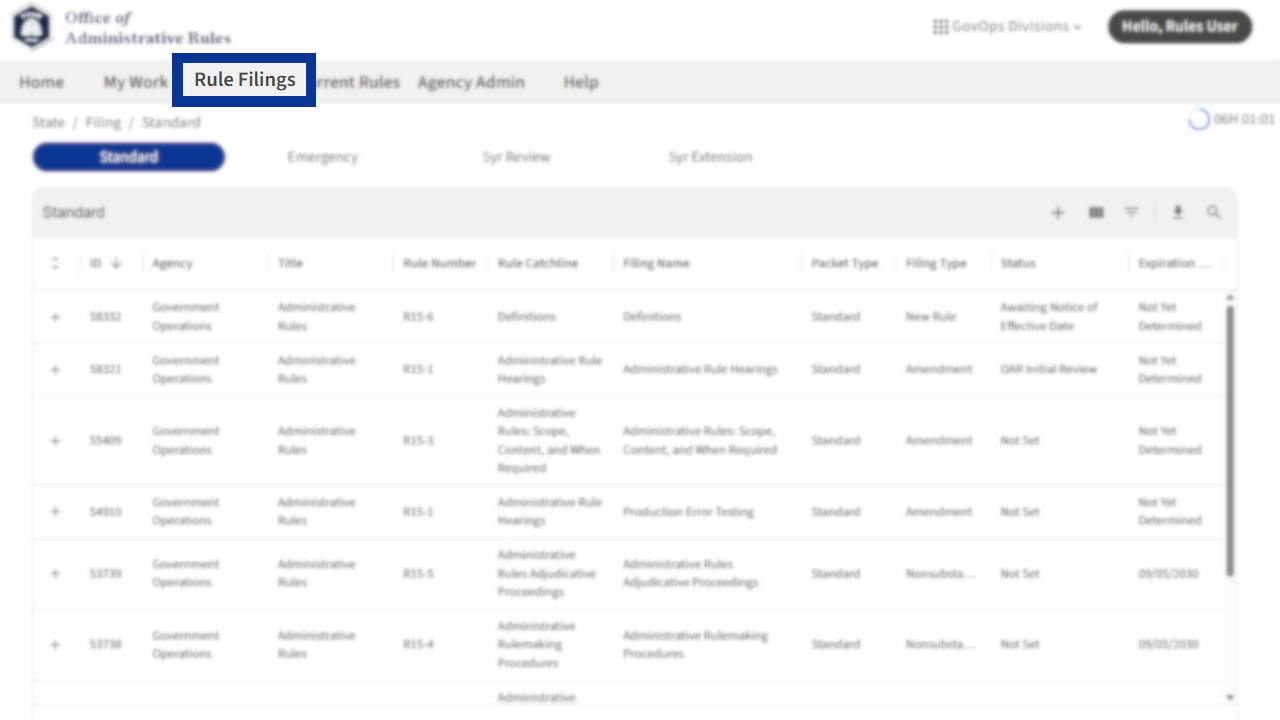The width and height of the screenshot is (1280, 720).
Task: Click the scroll down arrow of table
Action: (1230, 697)
